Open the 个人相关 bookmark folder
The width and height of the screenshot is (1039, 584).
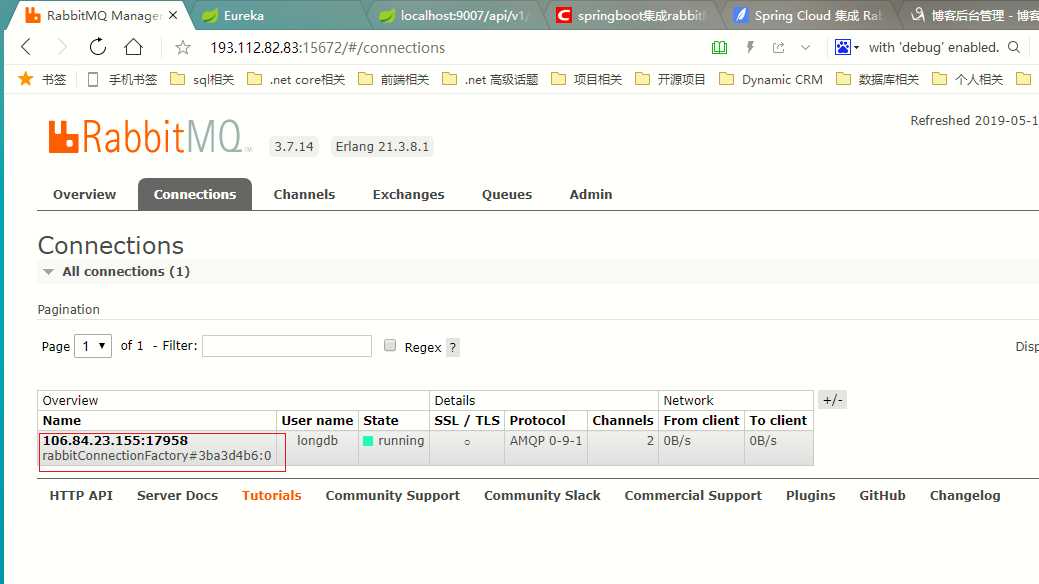(x=967, y=80)
